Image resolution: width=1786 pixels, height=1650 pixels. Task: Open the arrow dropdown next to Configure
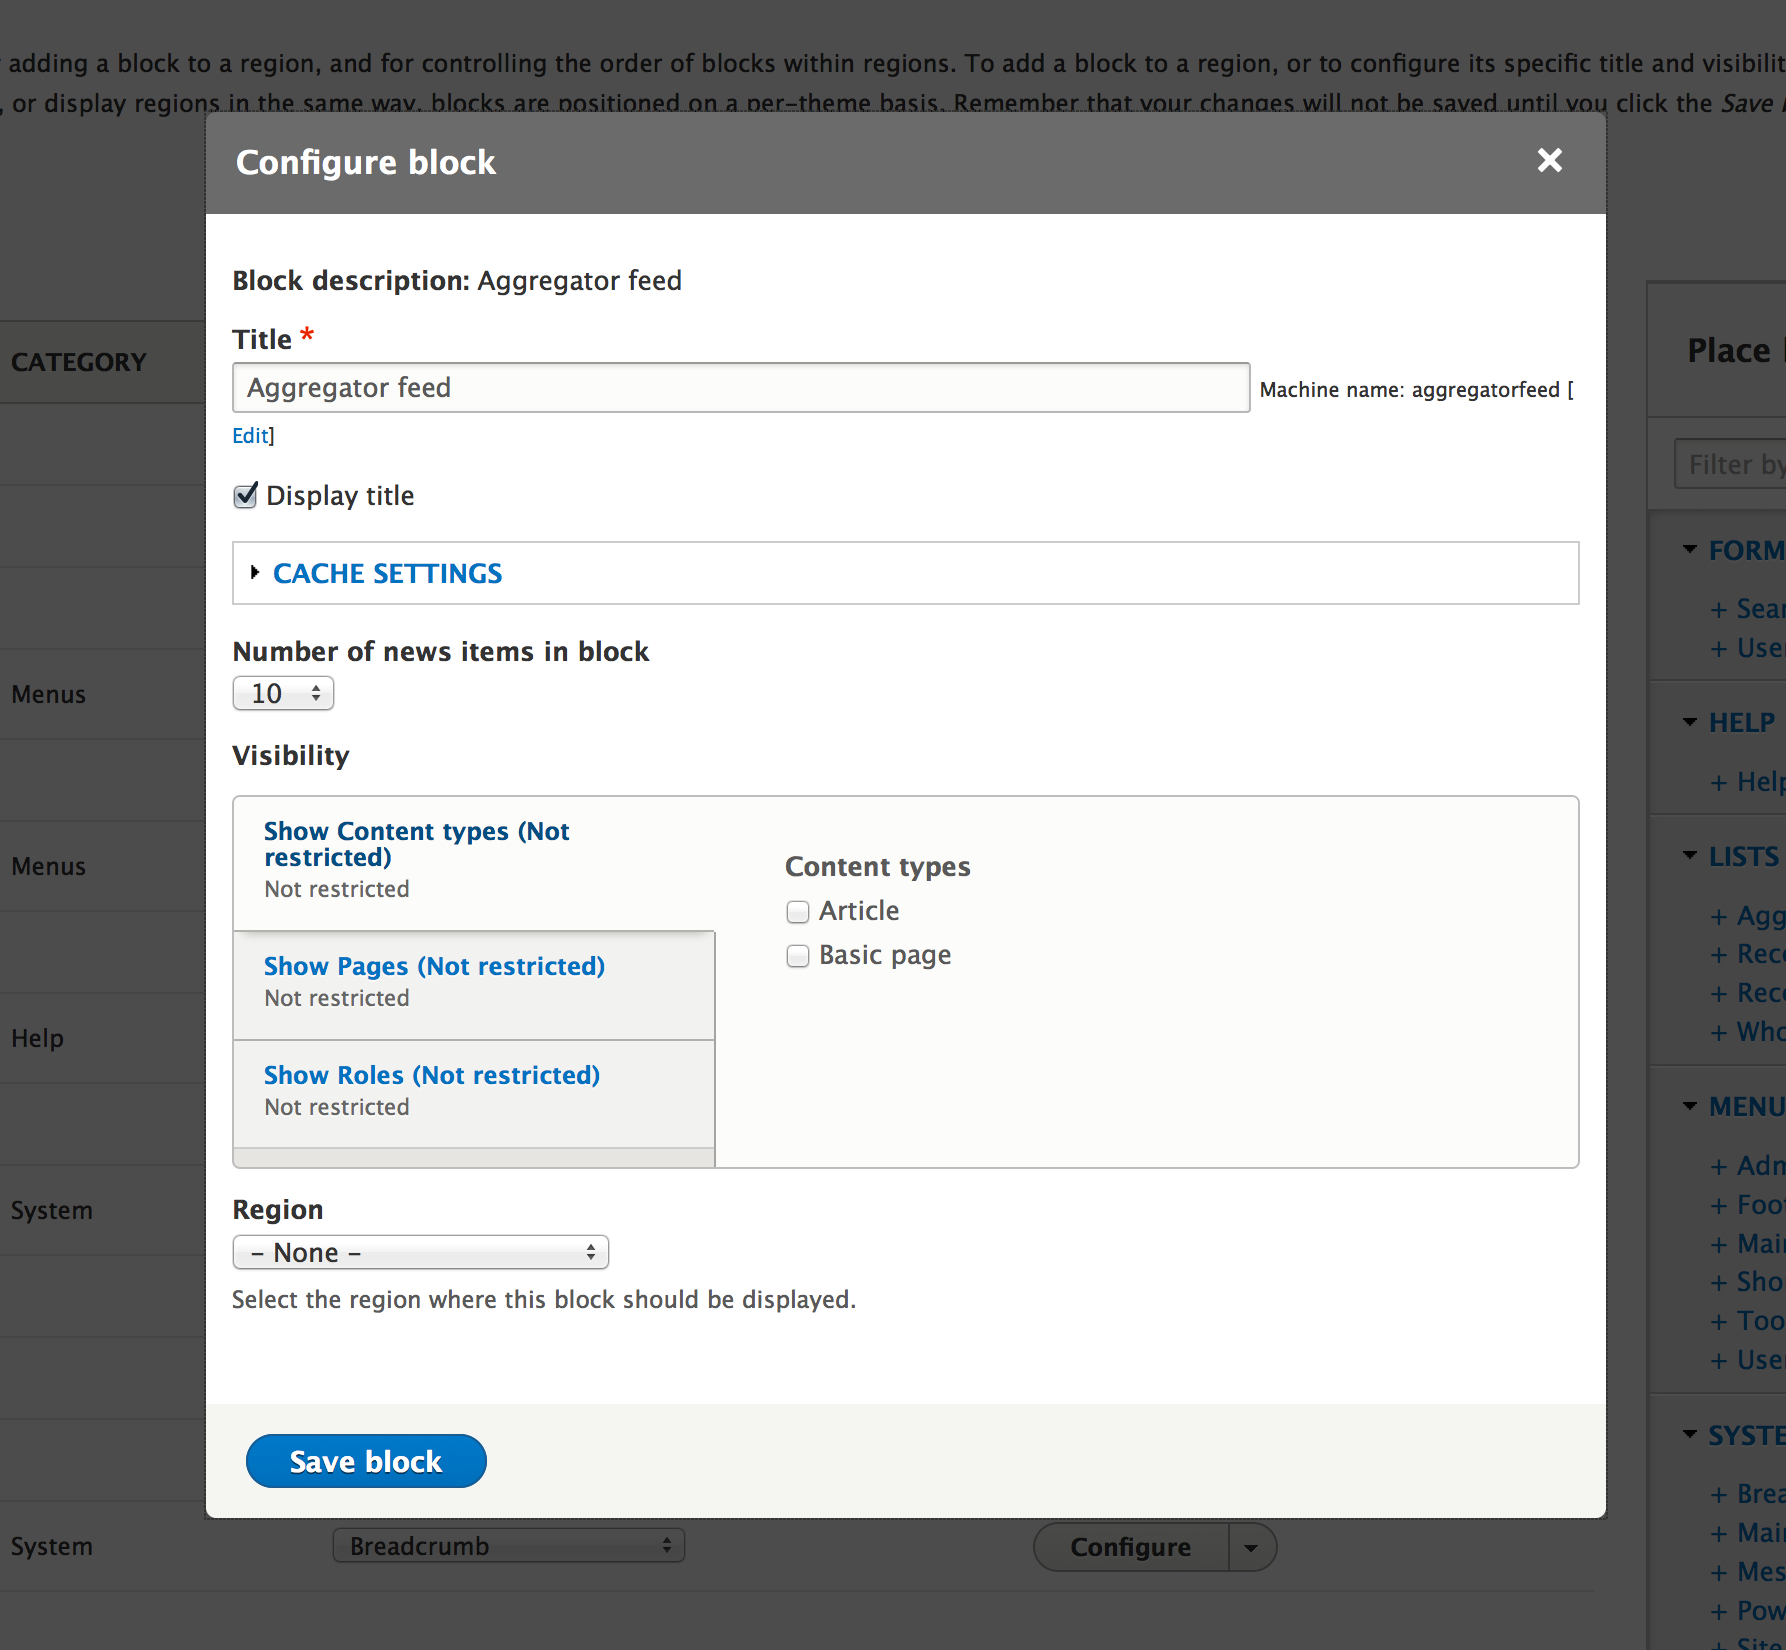point(1251,1546)
